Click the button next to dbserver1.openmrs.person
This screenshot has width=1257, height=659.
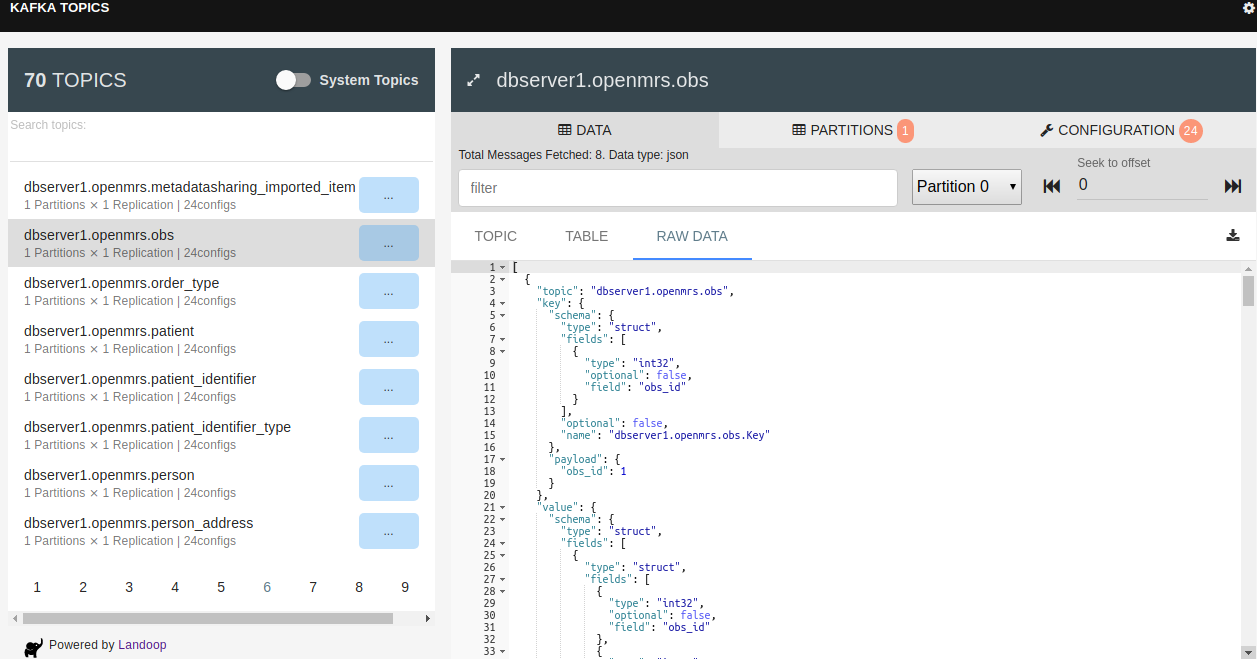(x=389, y=483)
